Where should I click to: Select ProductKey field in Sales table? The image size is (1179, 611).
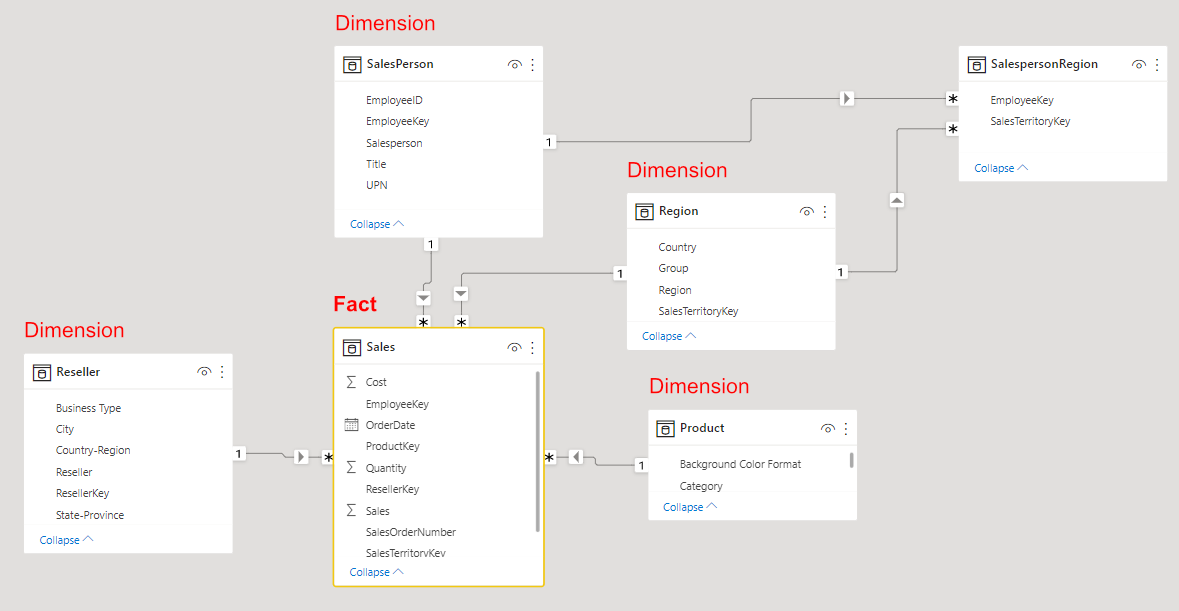click(392, 446)
